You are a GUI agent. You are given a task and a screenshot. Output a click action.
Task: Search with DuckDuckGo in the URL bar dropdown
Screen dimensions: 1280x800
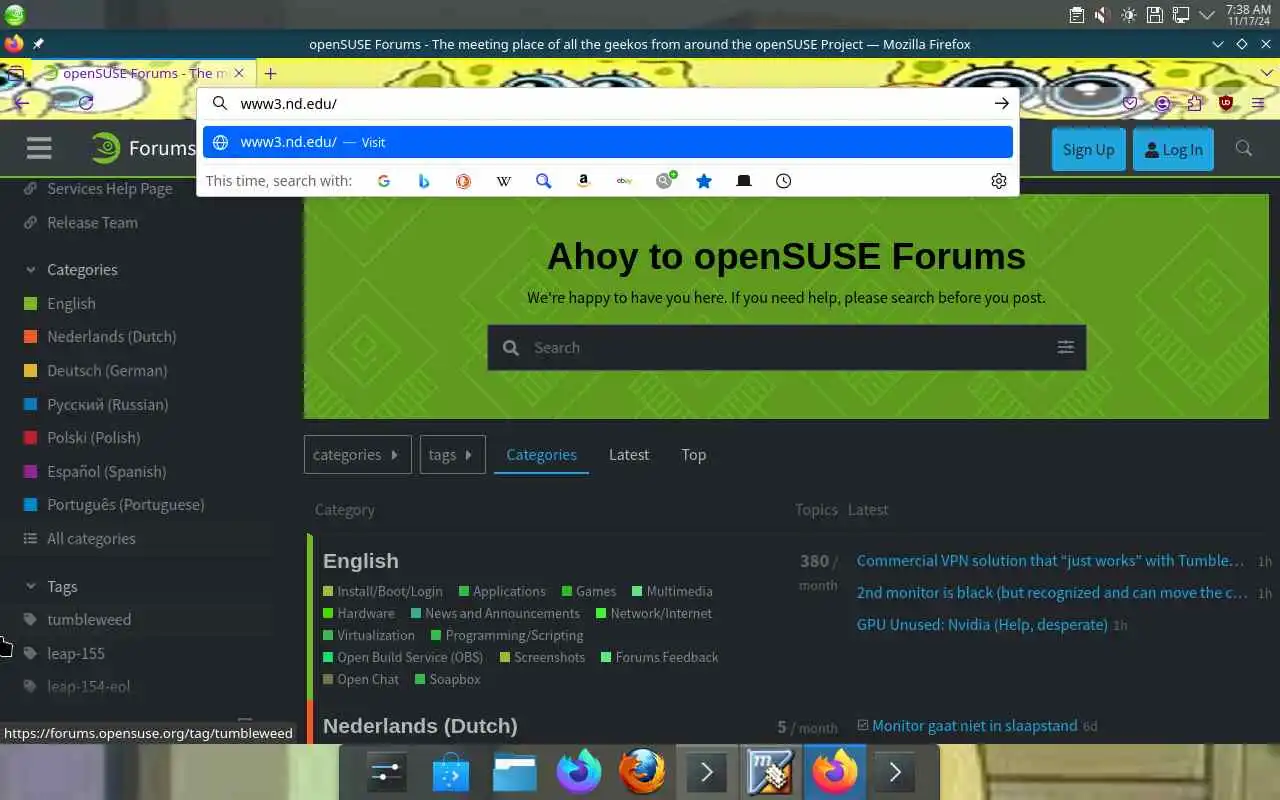(x=463, y=181)
